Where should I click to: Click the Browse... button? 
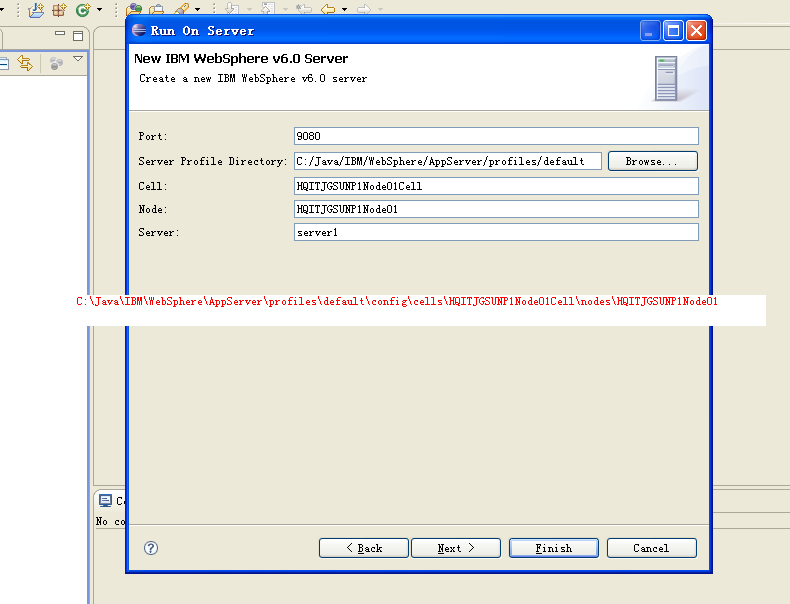[653, 161]
